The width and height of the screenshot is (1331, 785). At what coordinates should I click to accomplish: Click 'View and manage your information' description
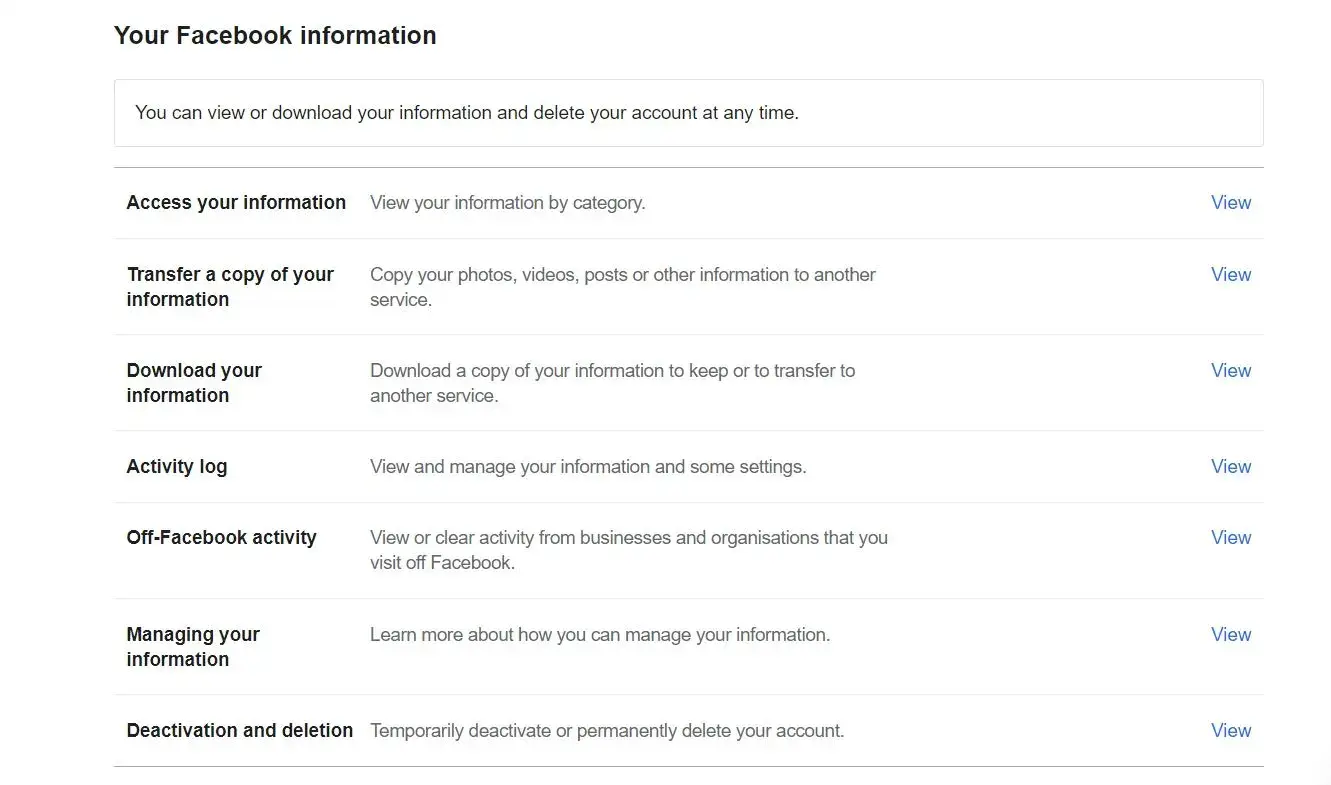pos(588,466)
